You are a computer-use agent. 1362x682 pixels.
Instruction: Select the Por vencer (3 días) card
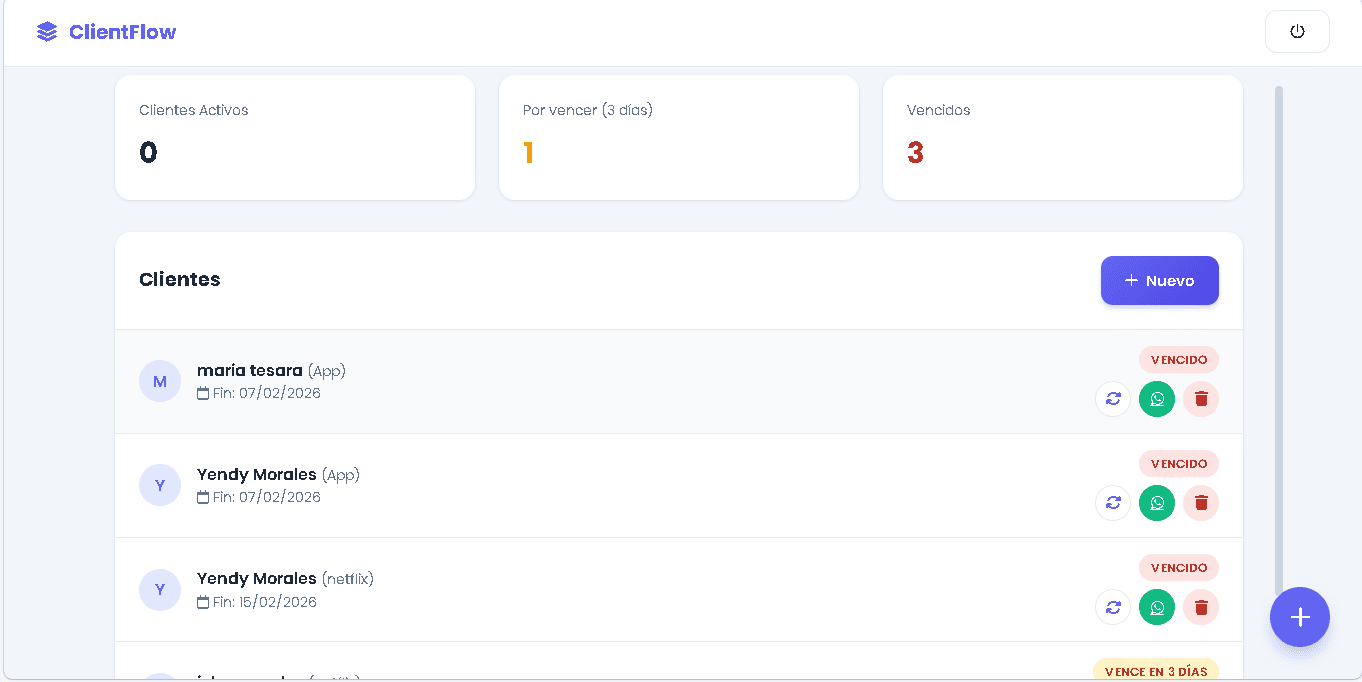click(x=678, y=137)
